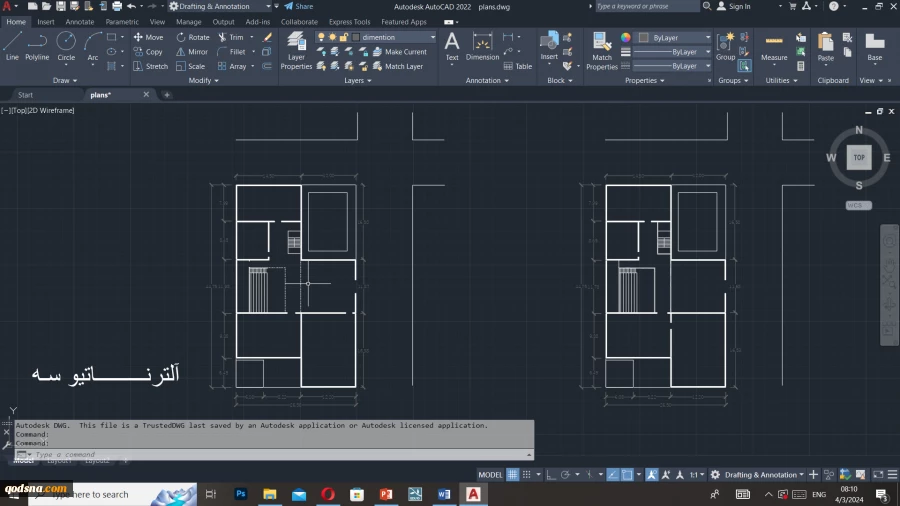This screenshot has height=506, width=900.
Task: Click the object color wheel swatch
Action: (x=626, y=37)
